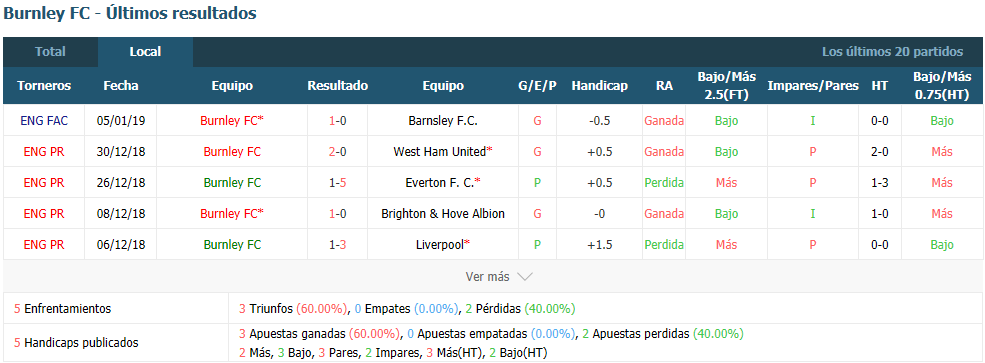Image resolution: width=985 pixels, height=363 pixels.
Task: Open the 1-3 result against Liverpool
Action: [x=337, y=244]
